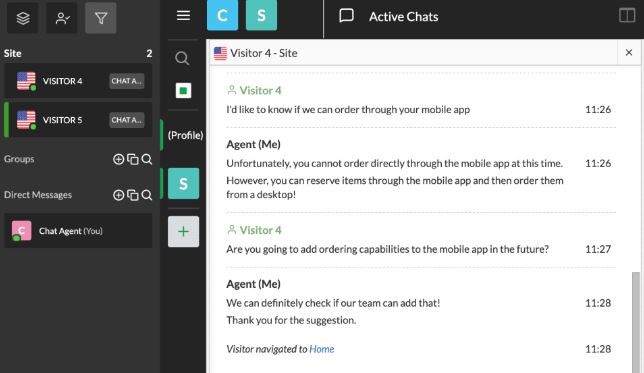Open the (Profile) entry

point(185,135)
